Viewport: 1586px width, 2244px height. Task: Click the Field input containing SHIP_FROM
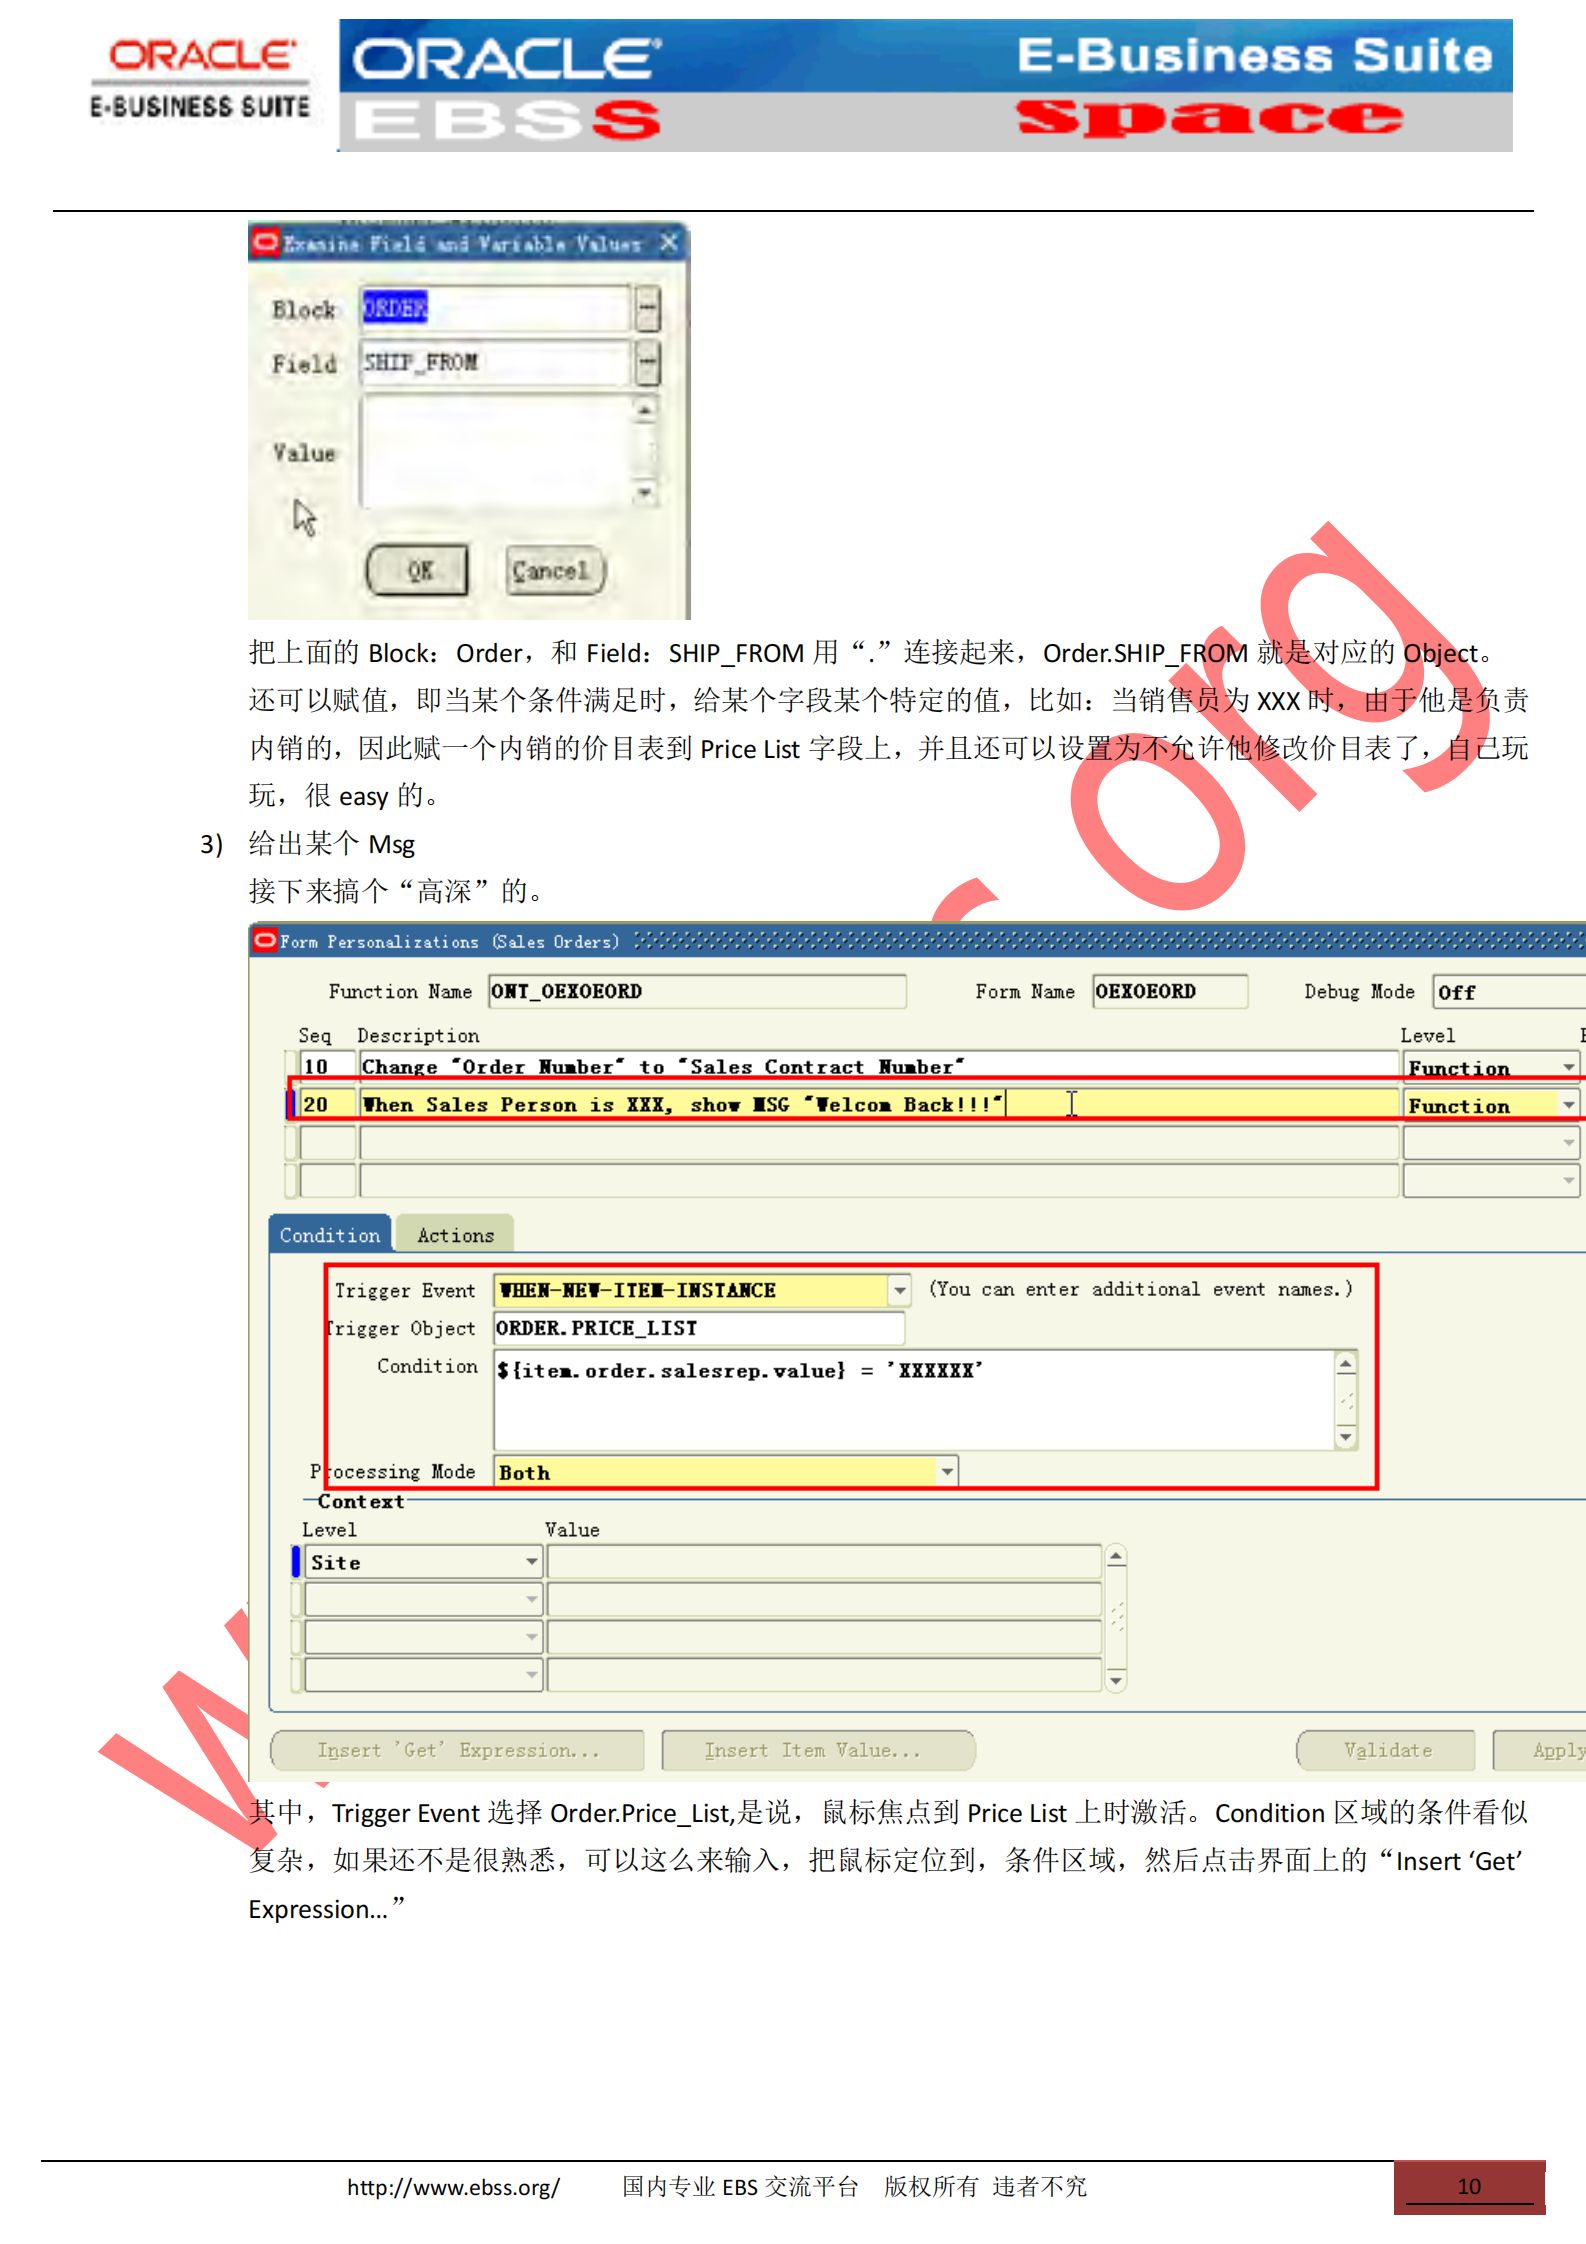496,362
